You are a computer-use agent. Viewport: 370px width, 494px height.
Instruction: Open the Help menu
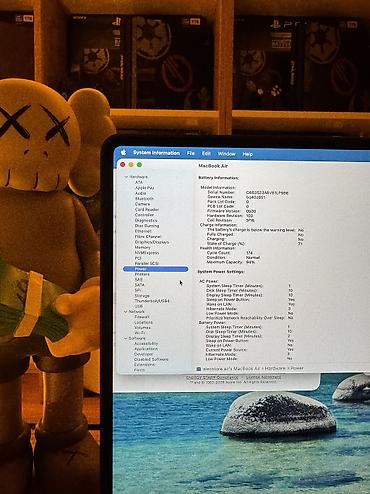[x=248, y=154]
